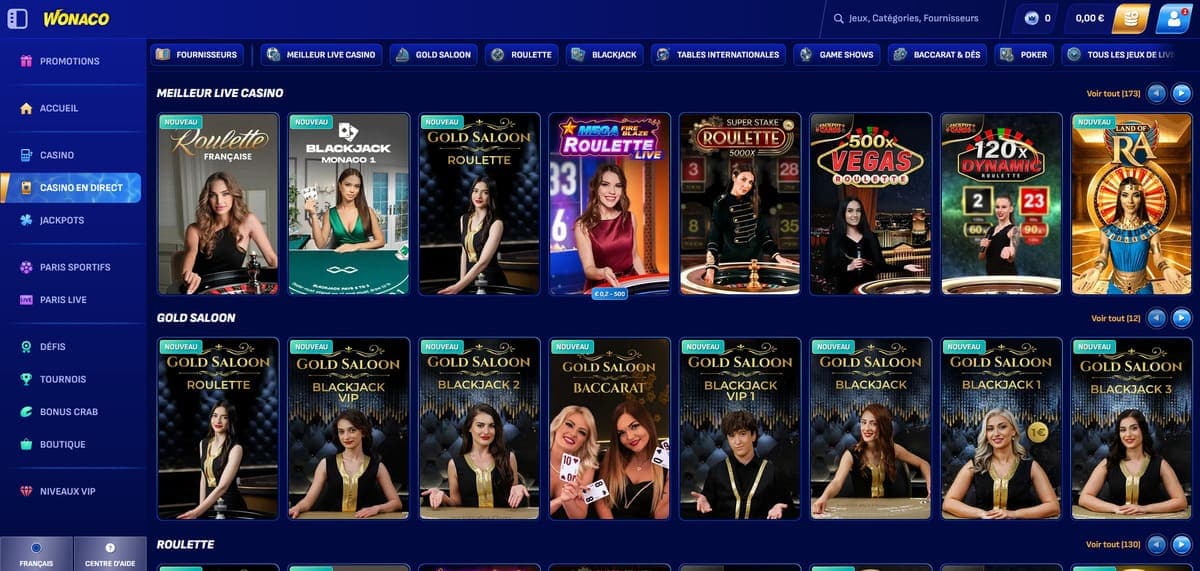
Task: Select the Gold Saloon category tab
Action: pyautogui.click(x=433, y=54)
